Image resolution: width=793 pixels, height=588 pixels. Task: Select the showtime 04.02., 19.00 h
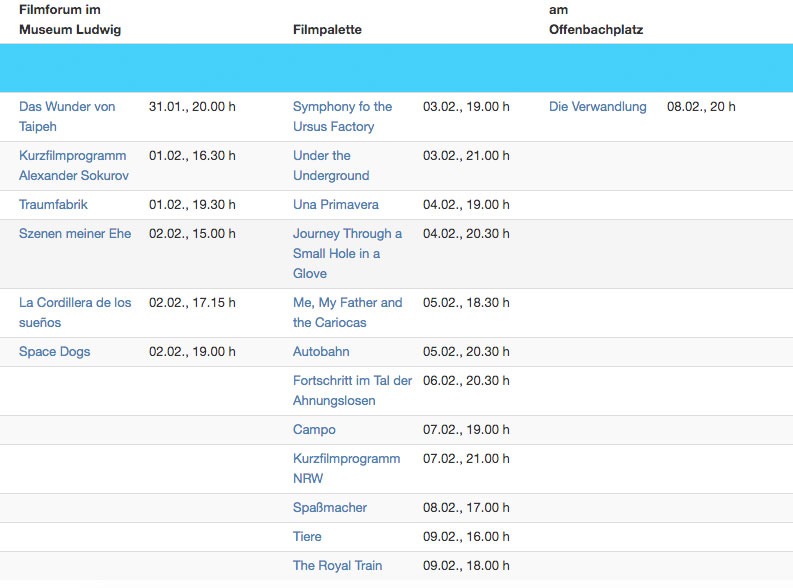(x=466, y=205)
